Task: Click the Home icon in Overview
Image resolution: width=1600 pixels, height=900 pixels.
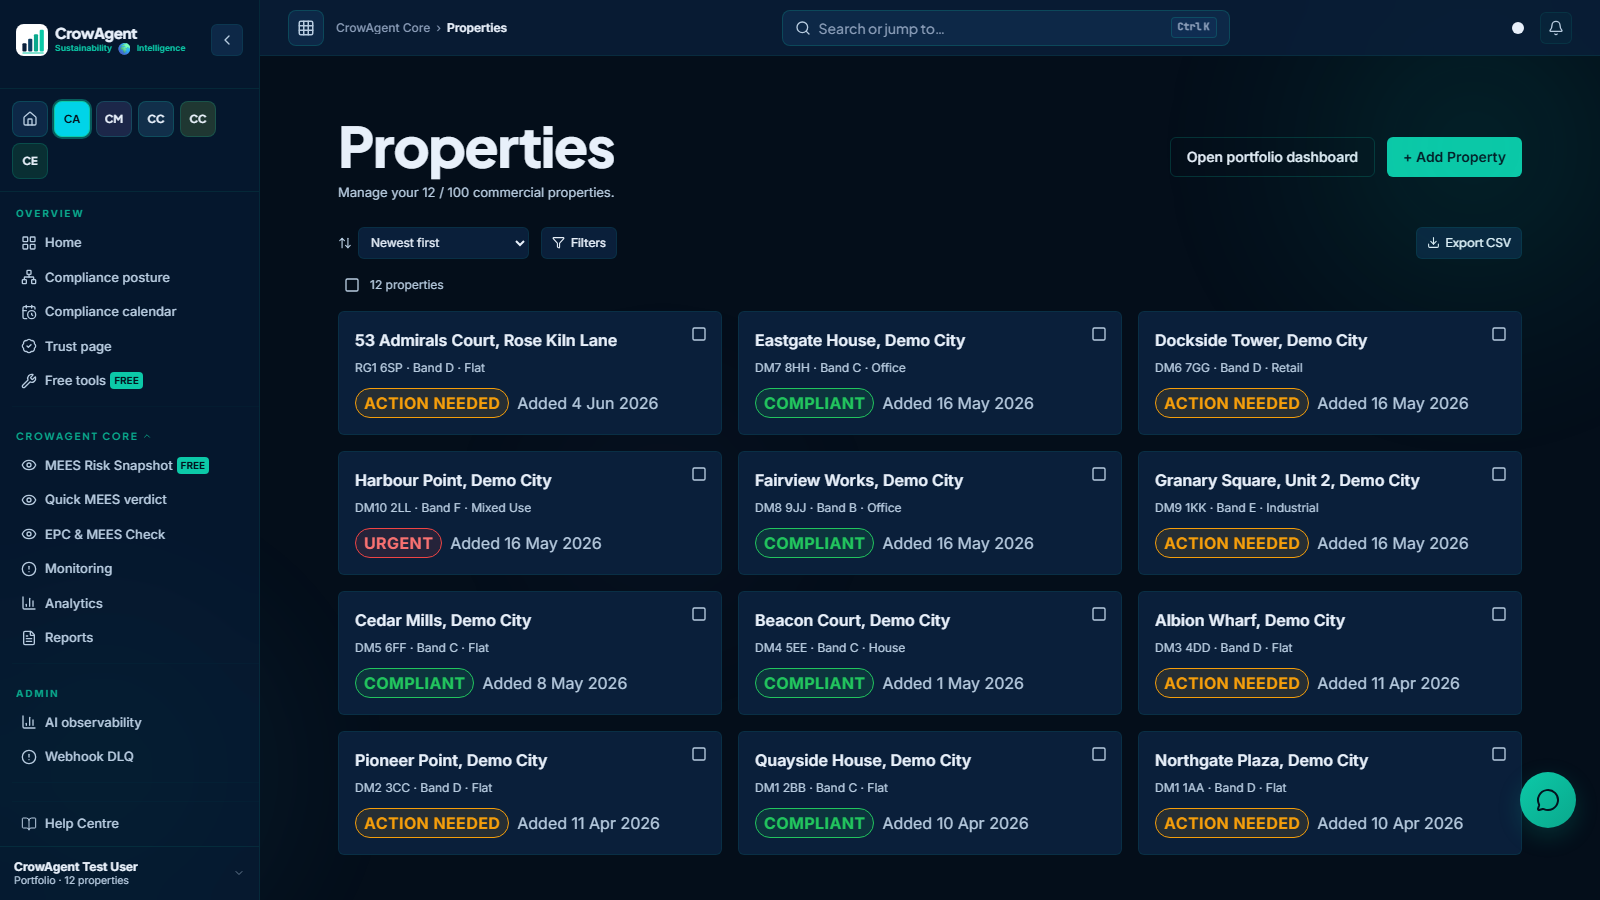Action: [x=29, y=243]
